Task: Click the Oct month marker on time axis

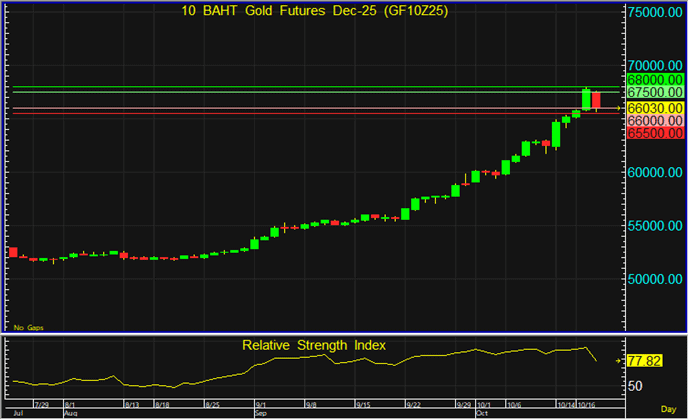Action: pyautogui.click(x=481, y=412)
